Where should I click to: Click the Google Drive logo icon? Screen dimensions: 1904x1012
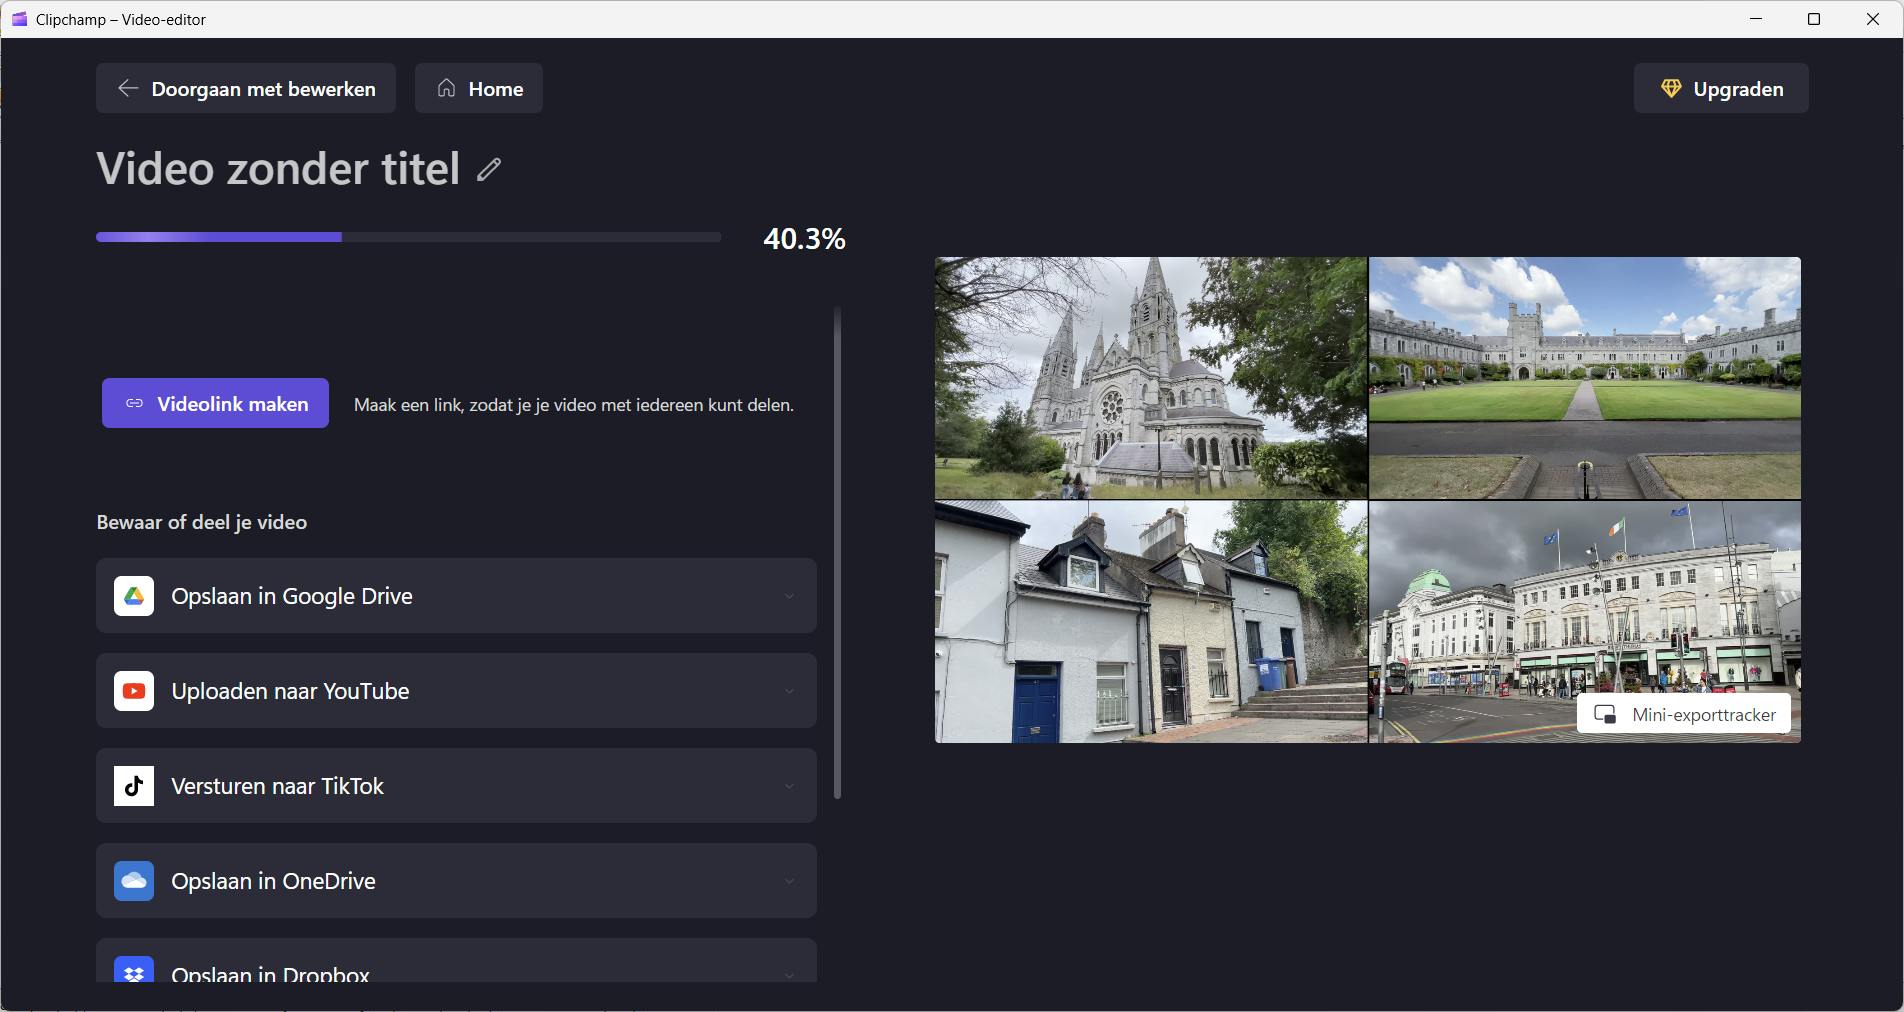(x=134, y=596)
